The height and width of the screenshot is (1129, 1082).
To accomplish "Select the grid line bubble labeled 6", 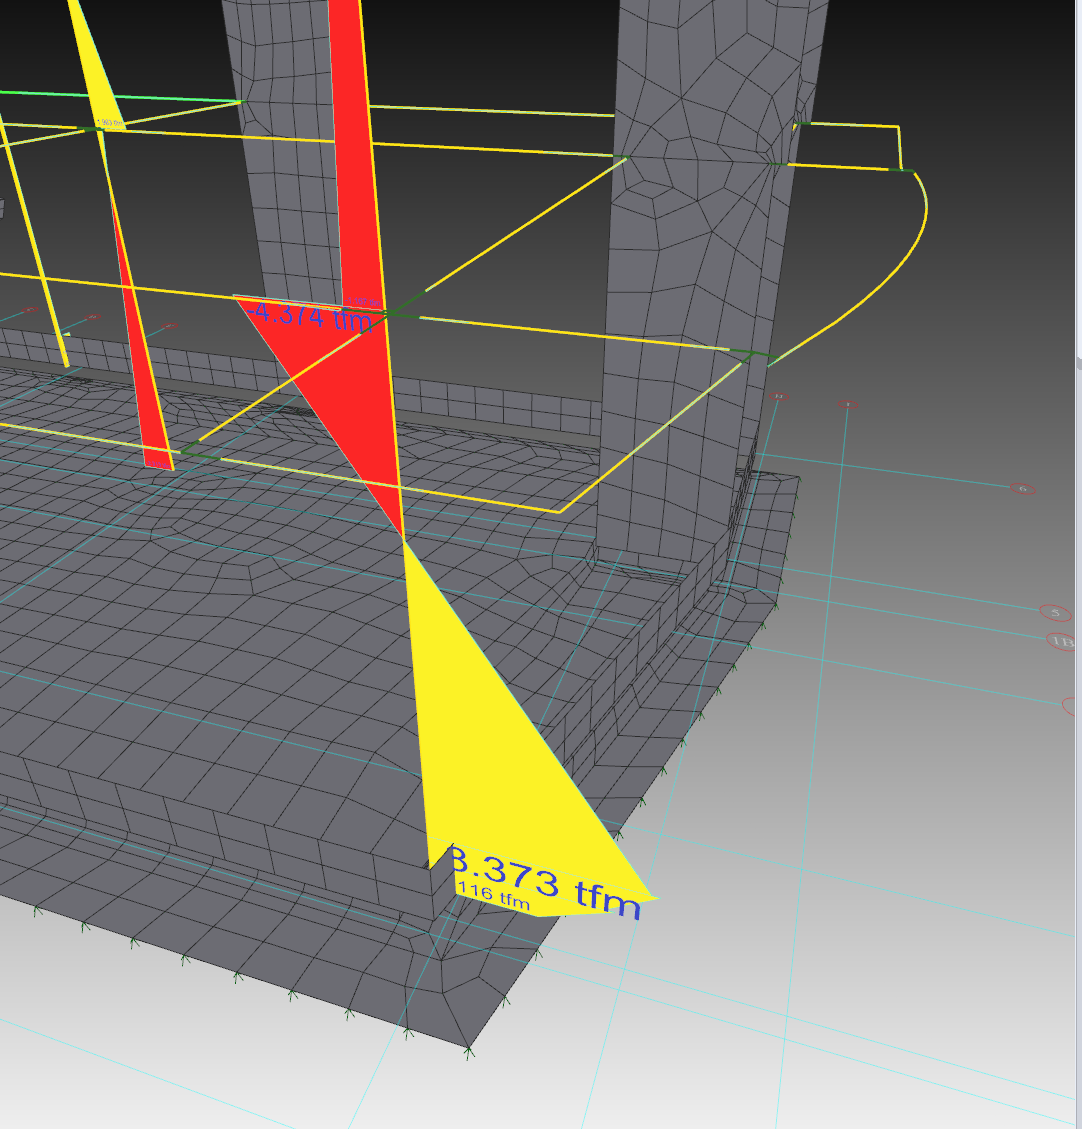I will click(x=1022, y=489).
